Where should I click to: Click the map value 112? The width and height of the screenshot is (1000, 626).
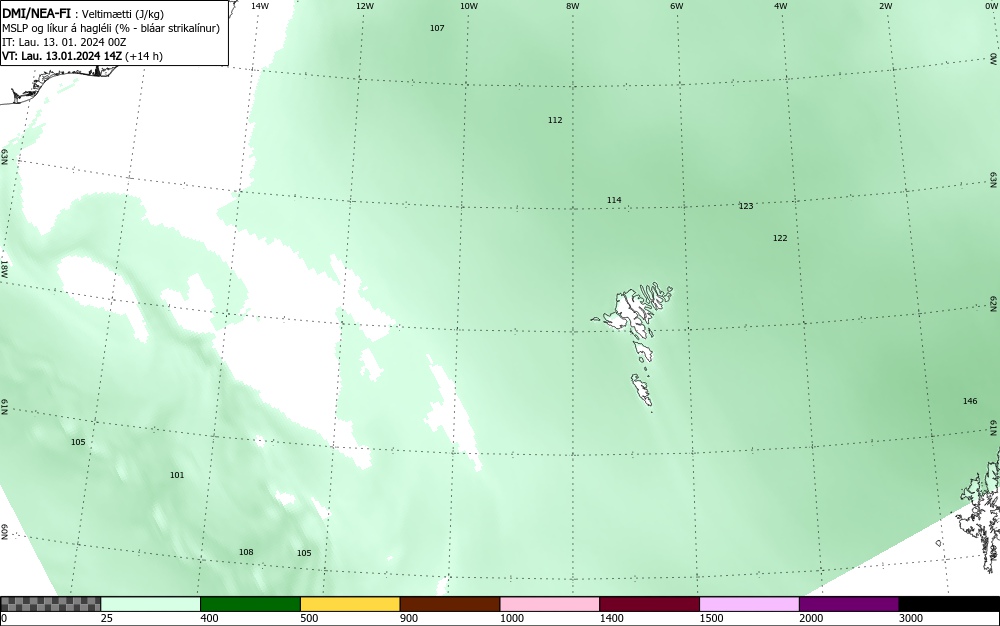pyautogui.click(x=555, y=120)
